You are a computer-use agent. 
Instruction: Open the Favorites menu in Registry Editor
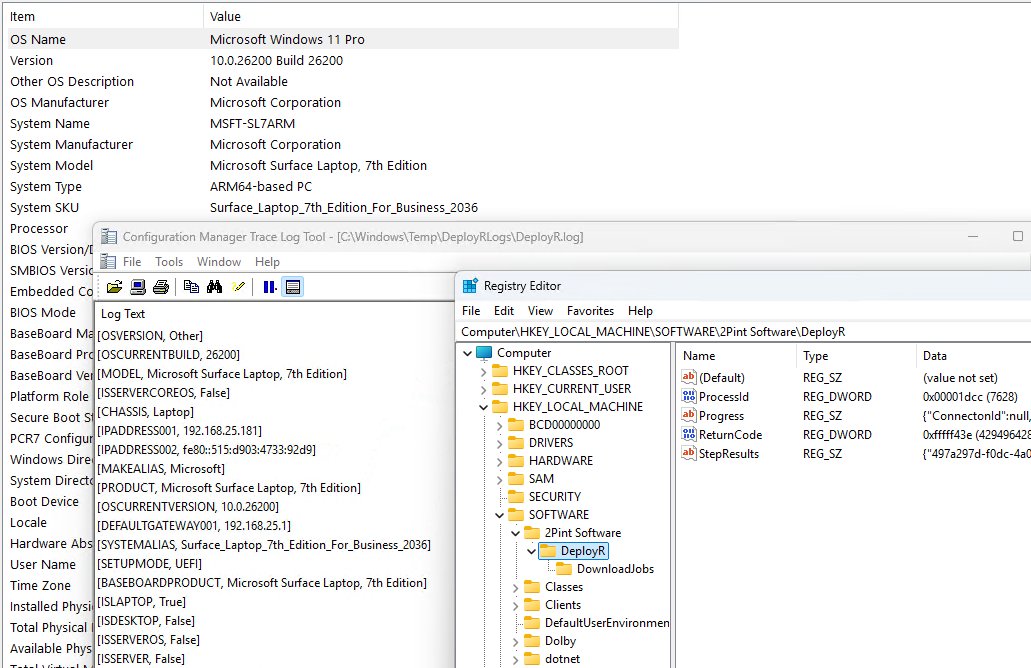click(590, 311)
